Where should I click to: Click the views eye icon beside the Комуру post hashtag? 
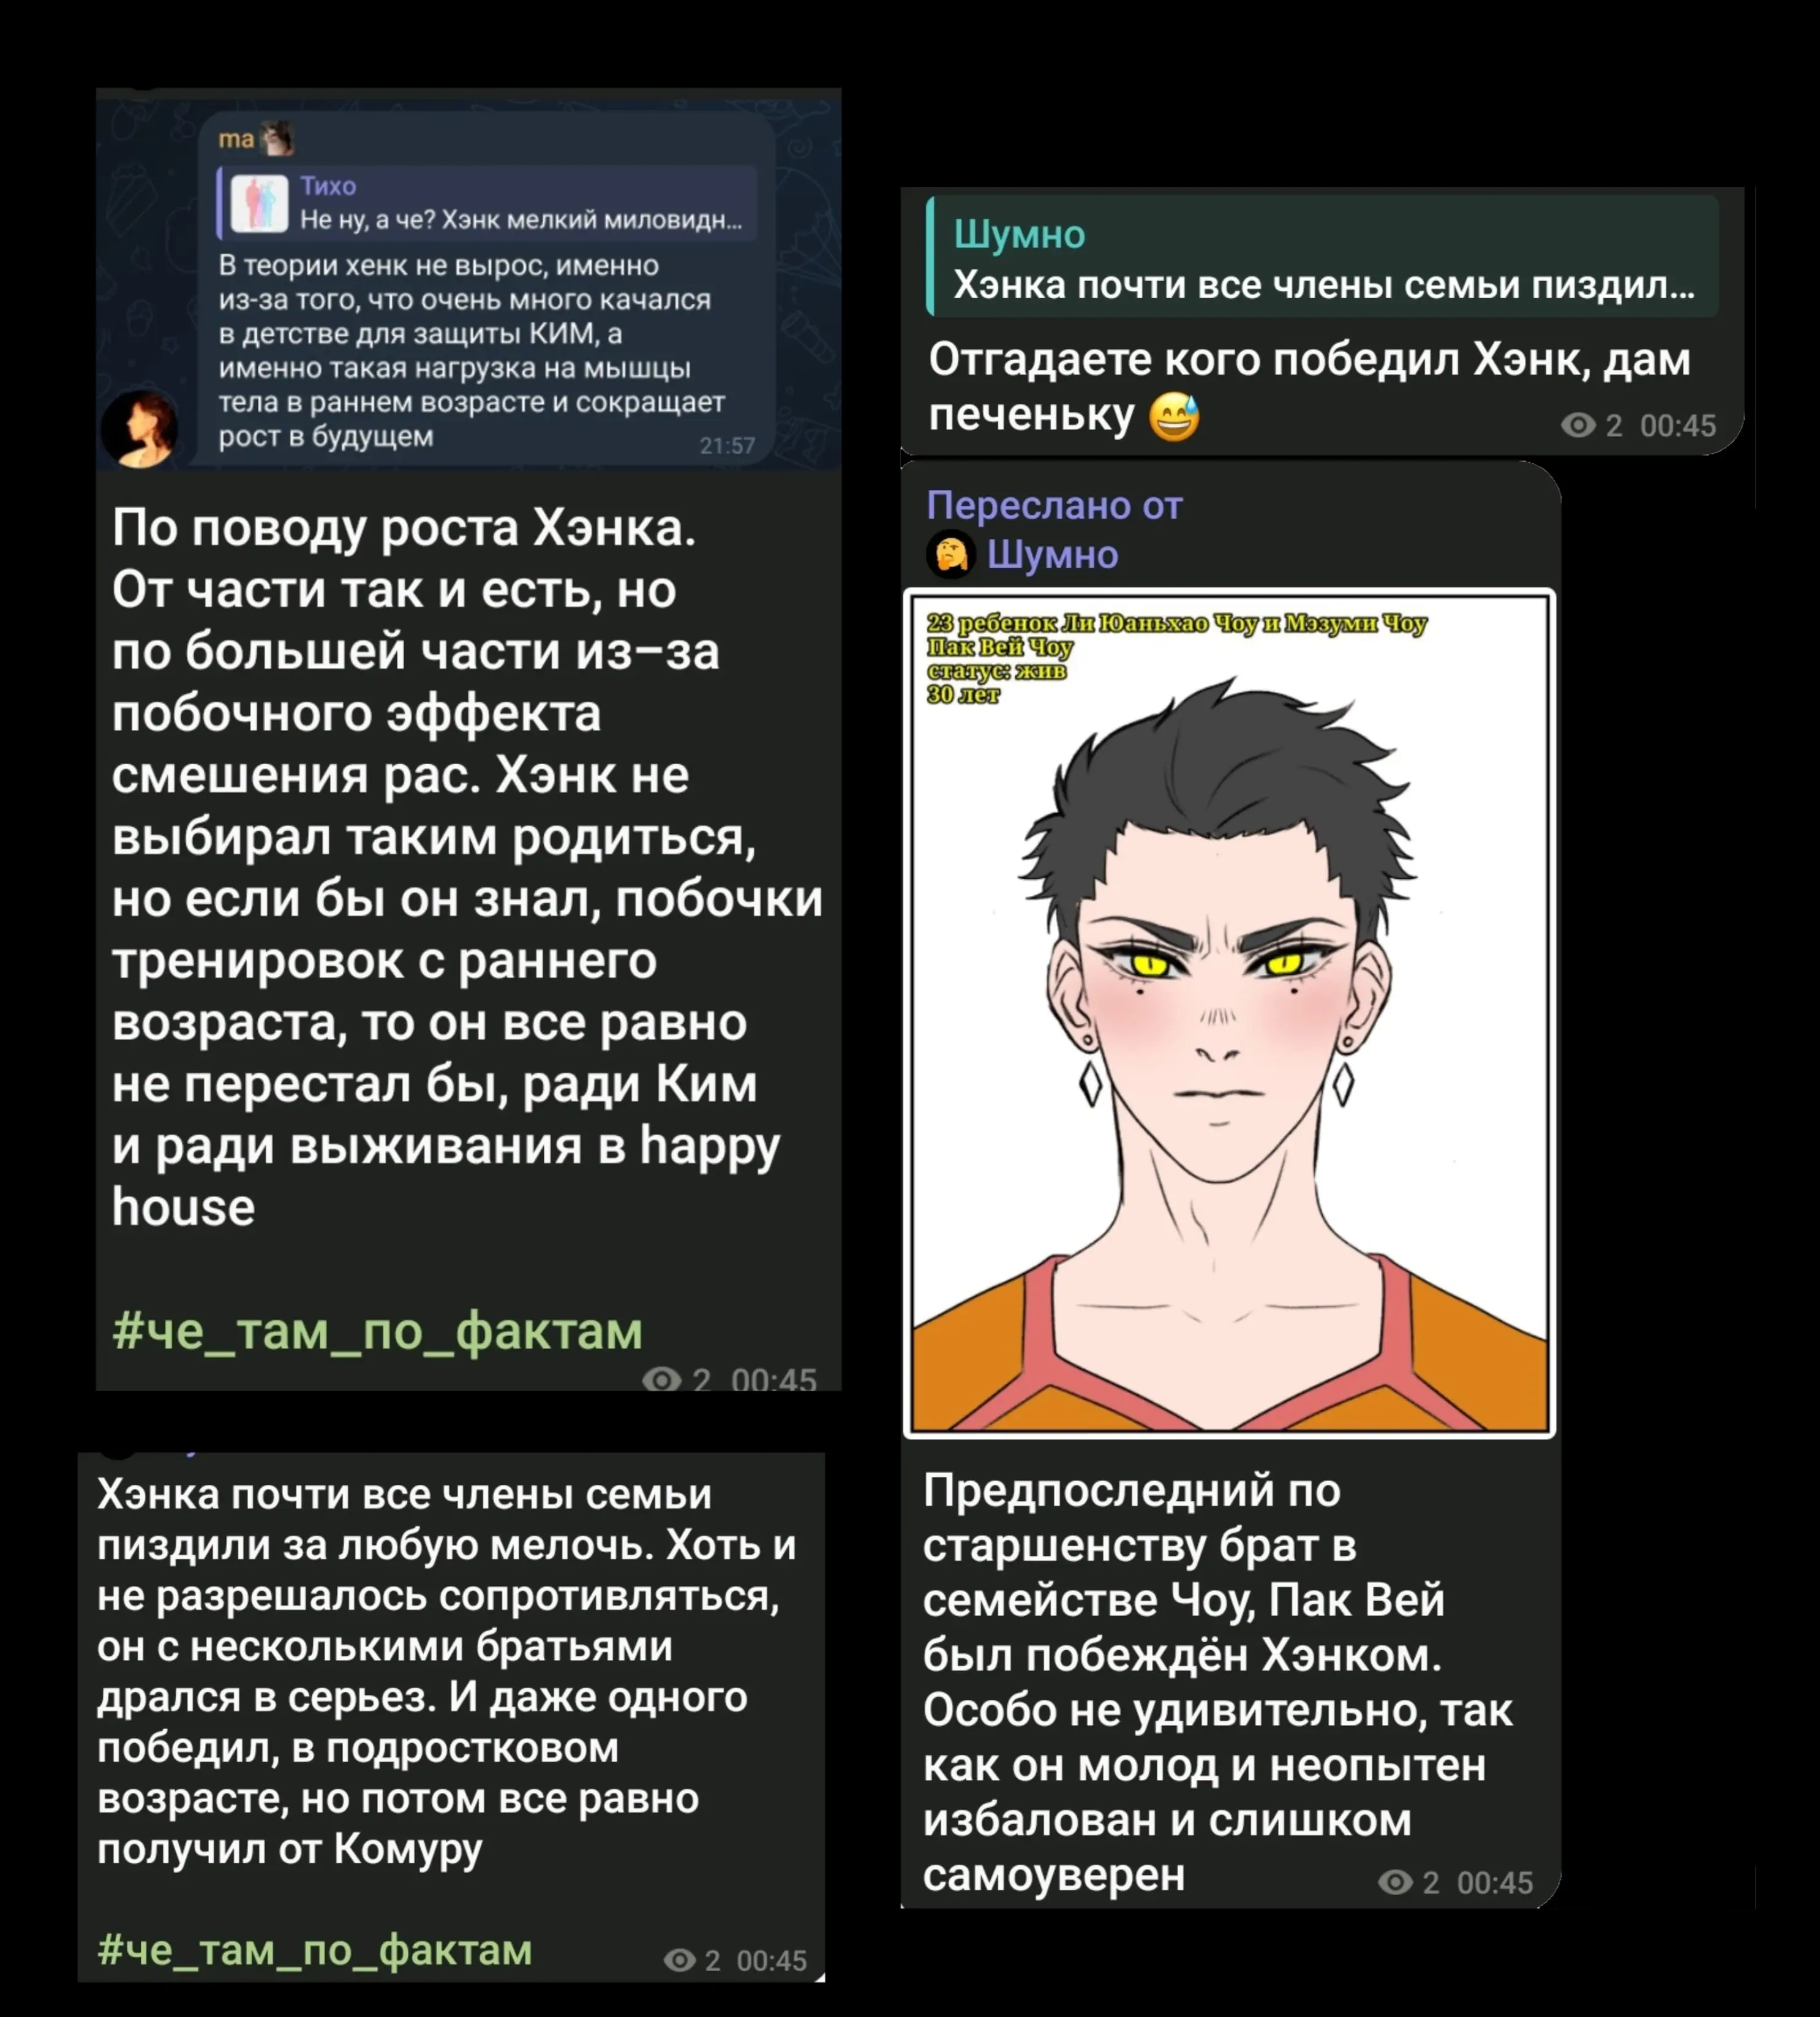(x=680, y=1960)
